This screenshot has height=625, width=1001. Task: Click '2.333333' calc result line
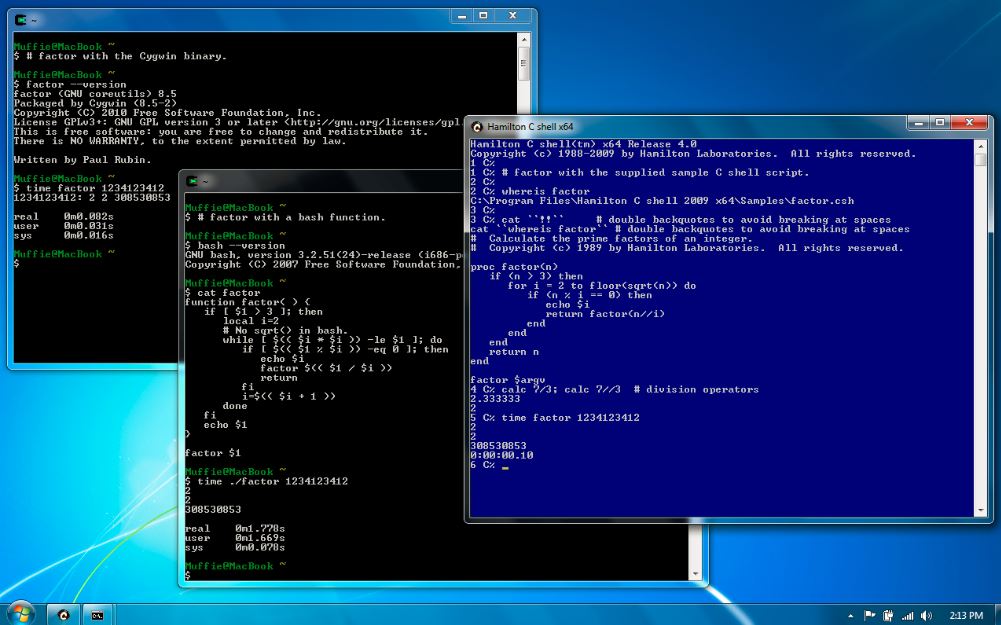pyautogui.click(x=495, y=399)
